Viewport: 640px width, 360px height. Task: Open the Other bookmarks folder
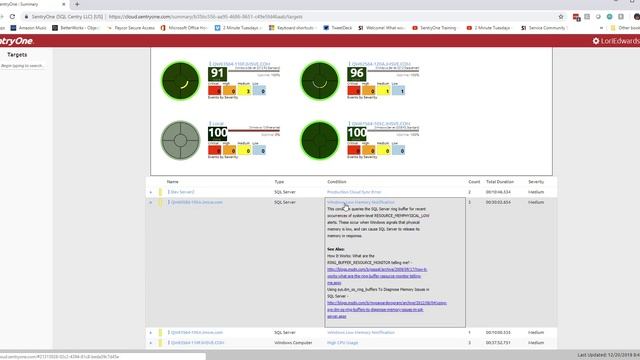(625, 28)
